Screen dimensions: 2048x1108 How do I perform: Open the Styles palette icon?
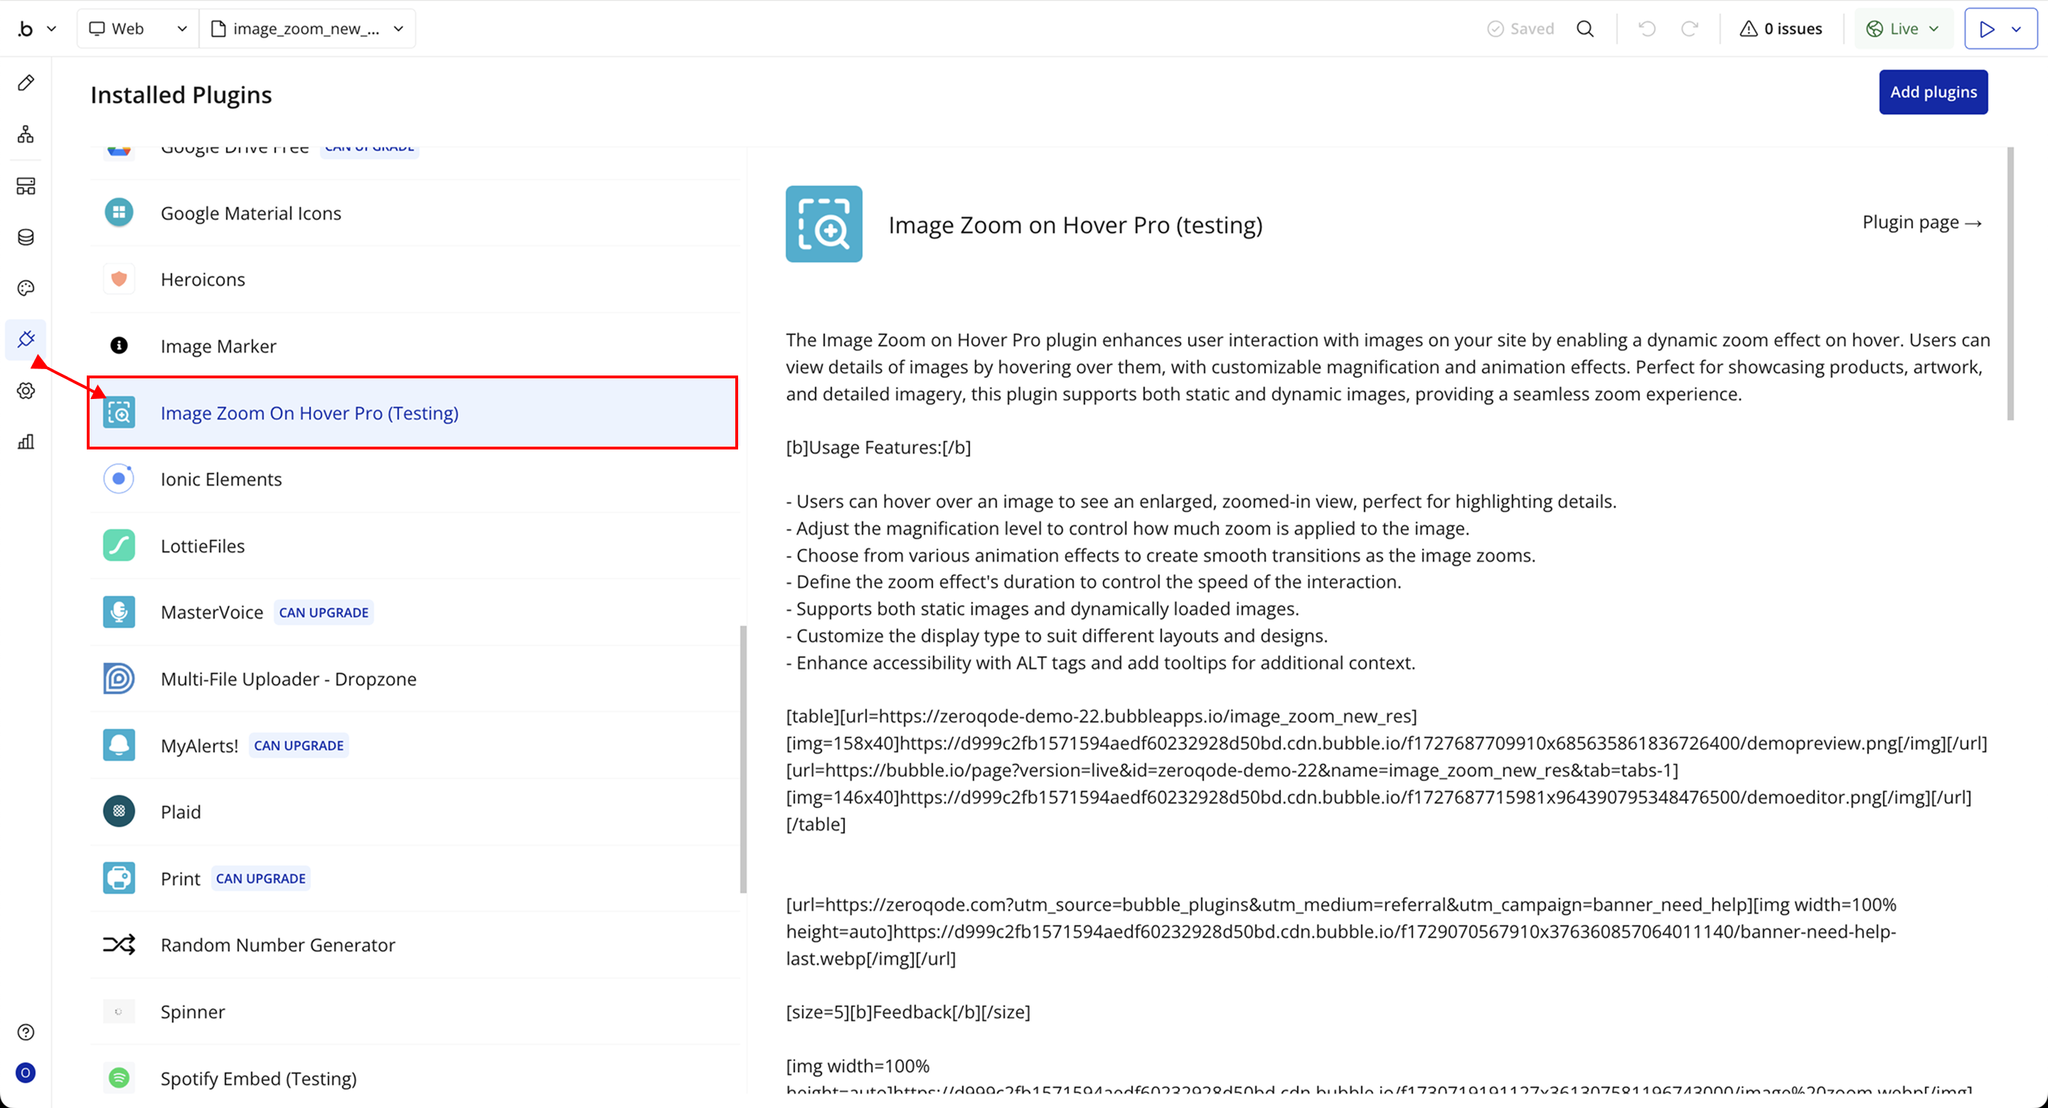tap(26, 288)
